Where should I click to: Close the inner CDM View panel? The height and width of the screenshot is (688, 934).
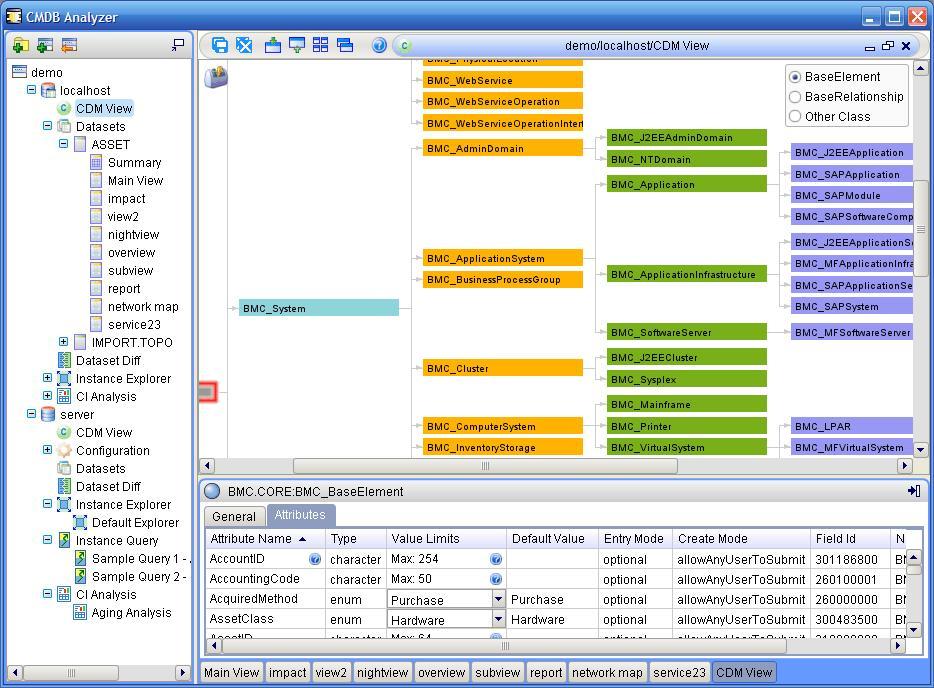tap(906, 46)
